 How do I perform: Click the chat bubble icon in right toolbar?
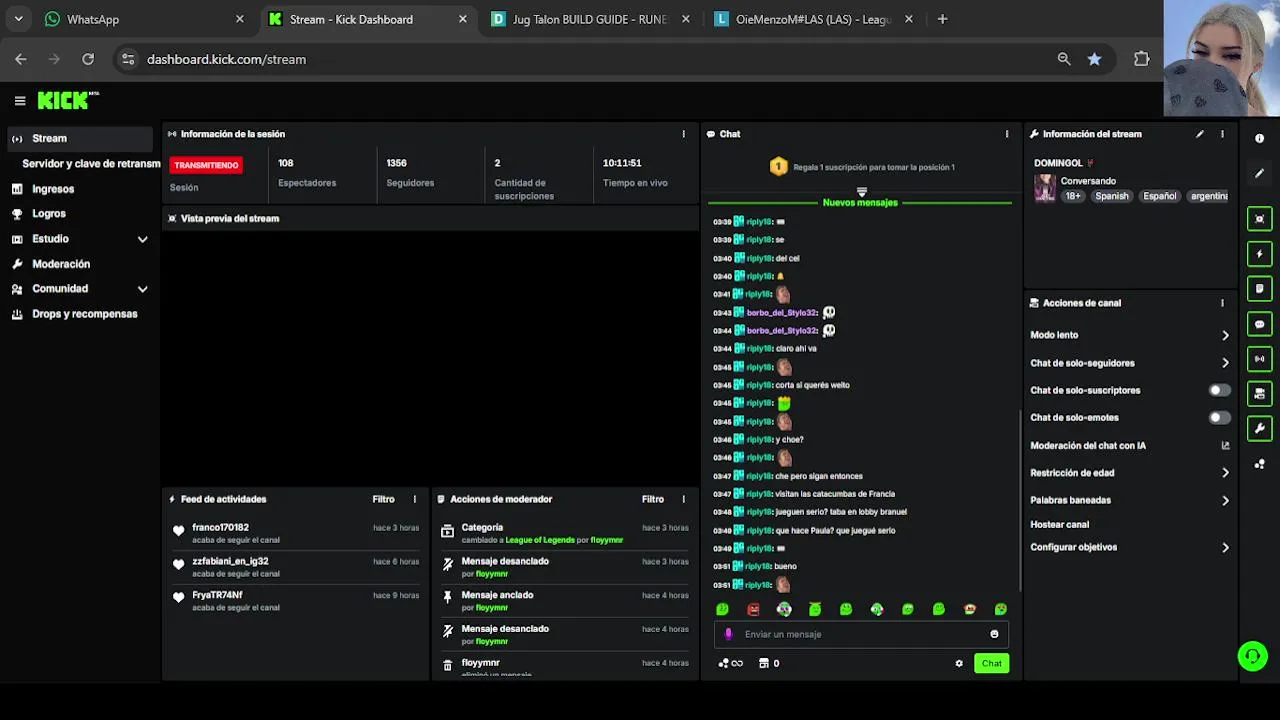tap(1260, 324)
